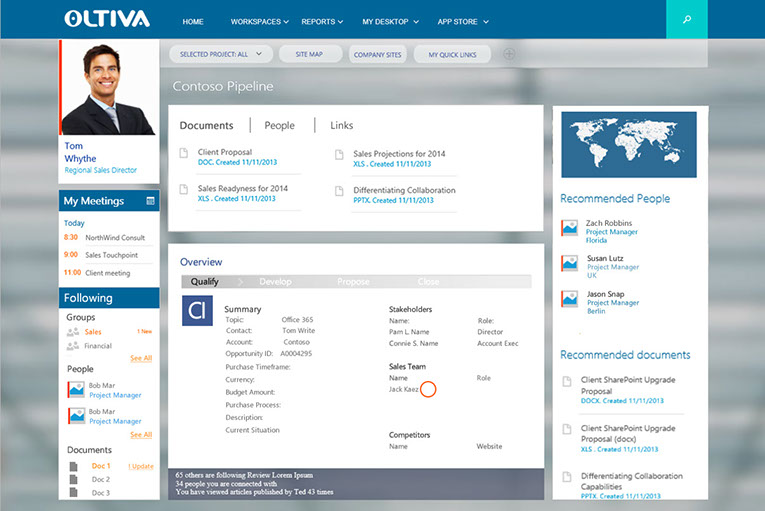Image resolution: width=765 pixels, height=511 pixels.
Task: Open the My Meetings calendar icon
Action: (150, 201)
